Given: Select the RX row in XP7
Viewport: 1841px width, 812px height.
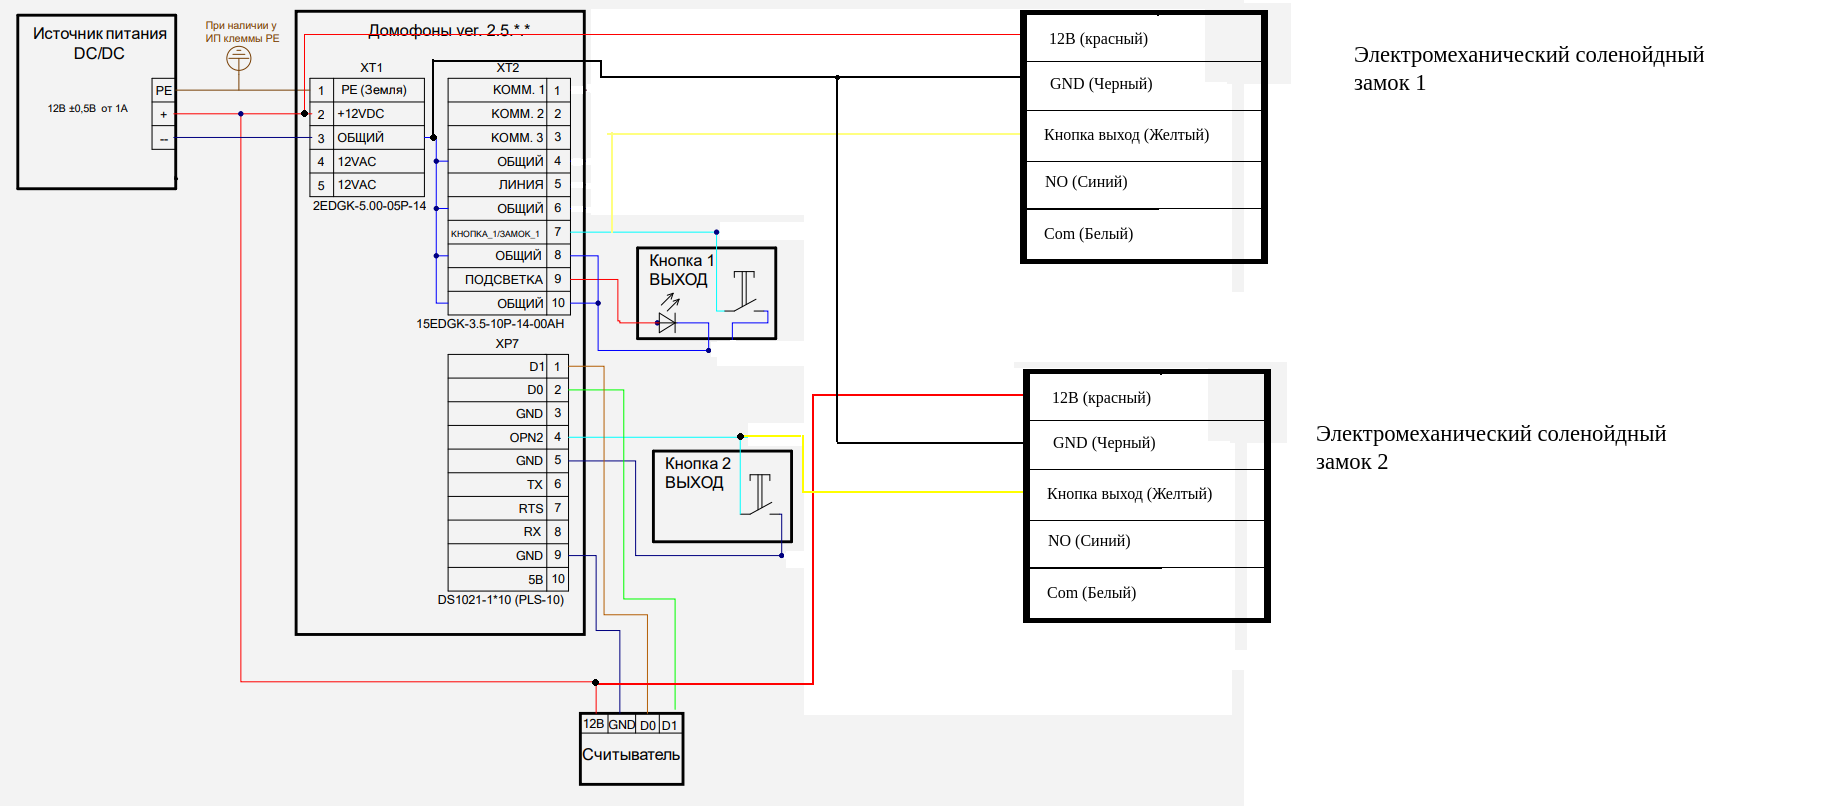Looking at the screenshot, I should tap(508, 532).
